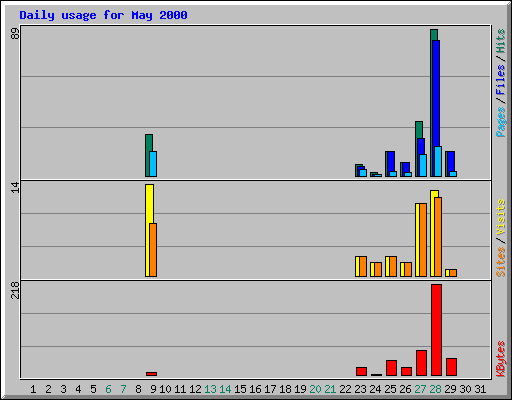512x400 pixels.
Task: Select day "9" on the date axis
Action: tap(153, 389)
